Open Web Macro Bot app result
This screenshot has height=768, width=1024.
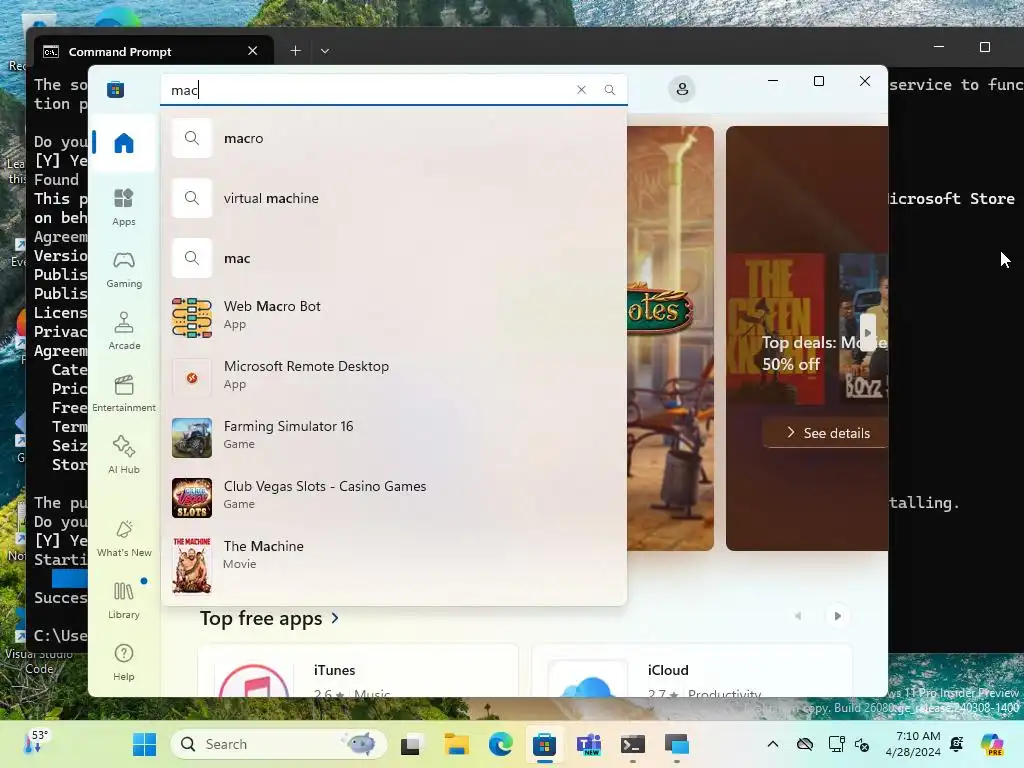click(394, 318)
